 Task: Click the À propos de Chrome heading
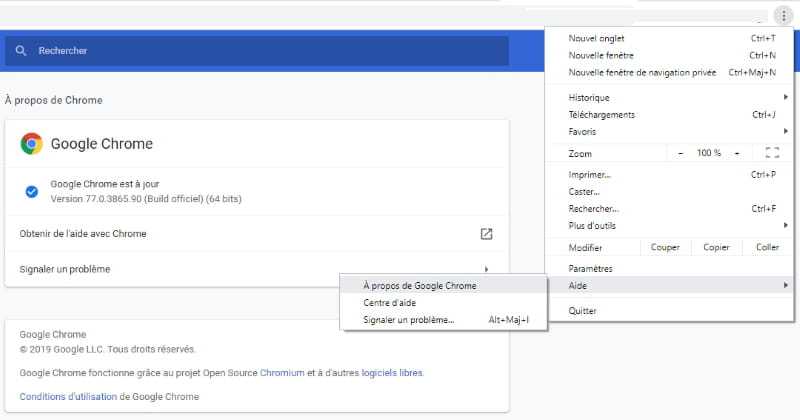[x=54, y=101]
